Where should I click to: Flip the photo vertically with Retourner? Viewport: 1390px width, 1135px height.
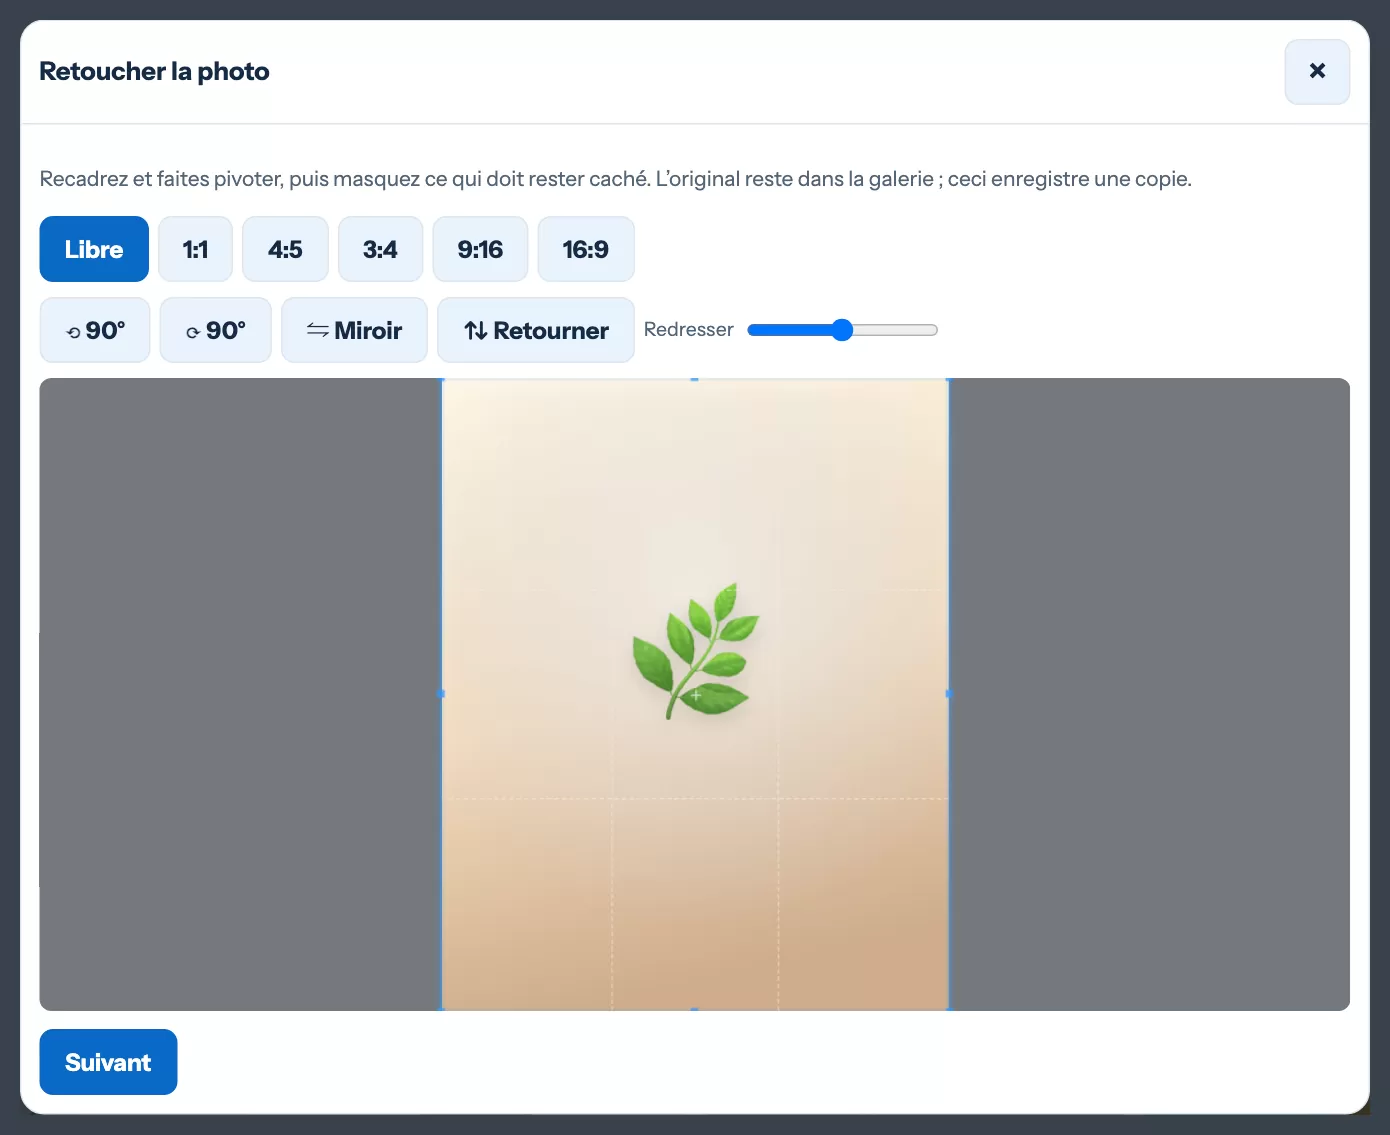point(536,330)
